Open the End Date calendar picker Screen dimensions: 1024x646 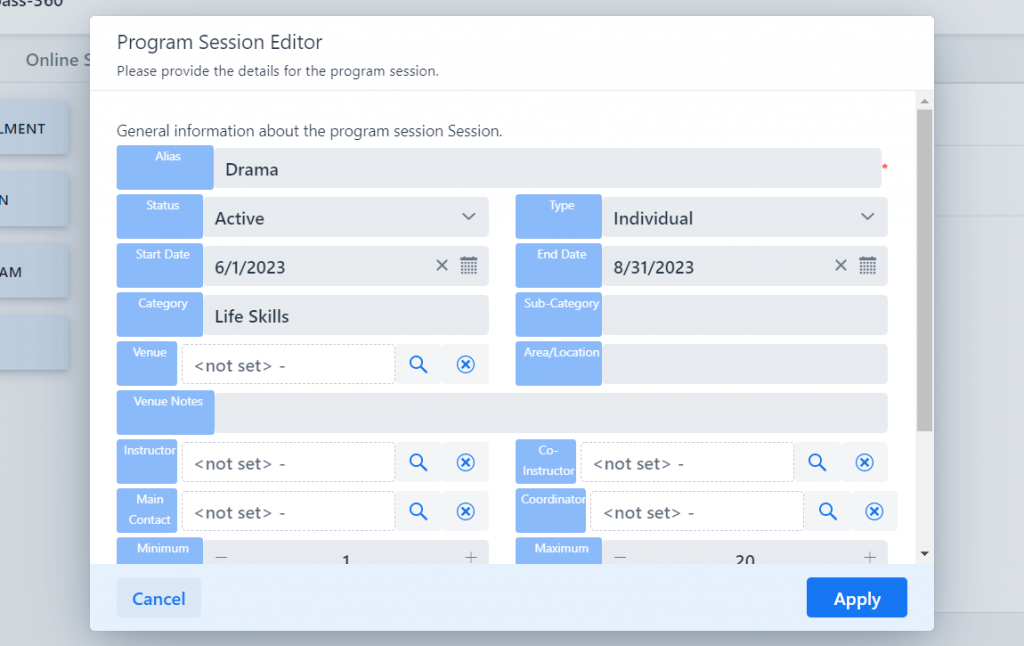(x=867, y=266)
